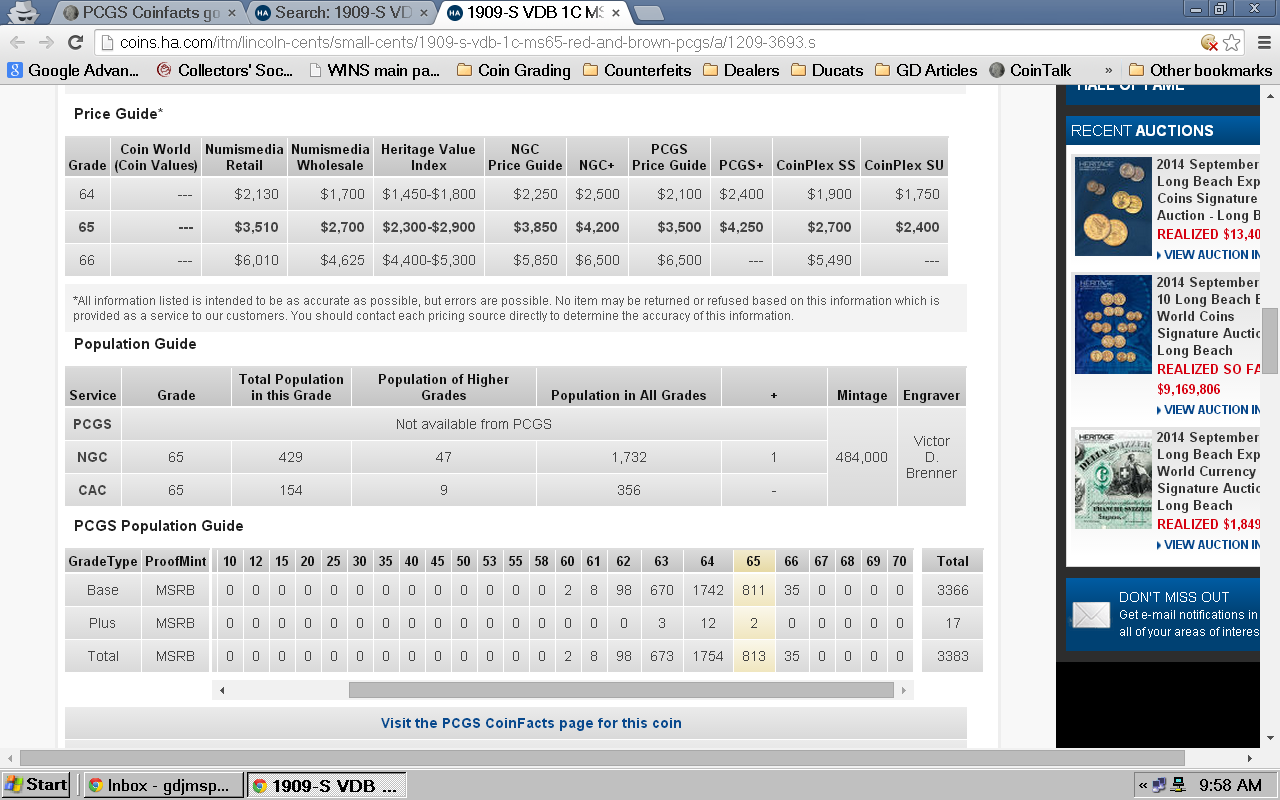Open the World Currency auction thumbnail
Screen dimensions: 1280x800
[1113, 478]
